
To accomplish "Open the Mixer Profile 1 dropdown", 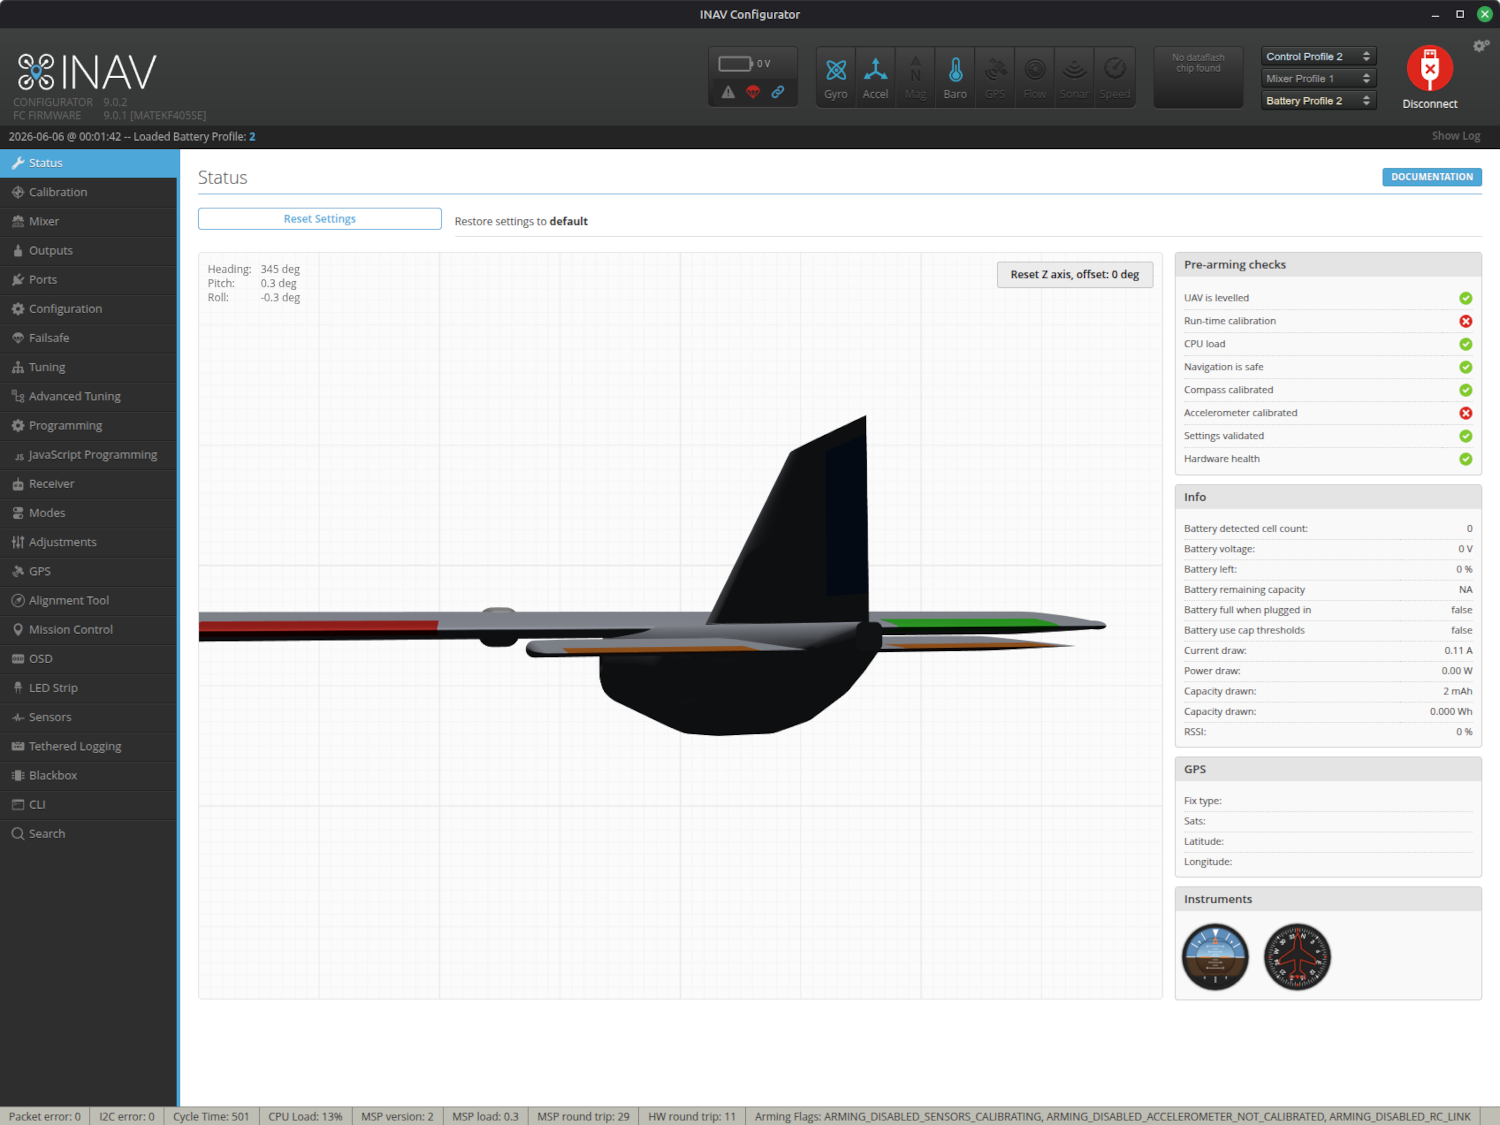I will 1319,79.
